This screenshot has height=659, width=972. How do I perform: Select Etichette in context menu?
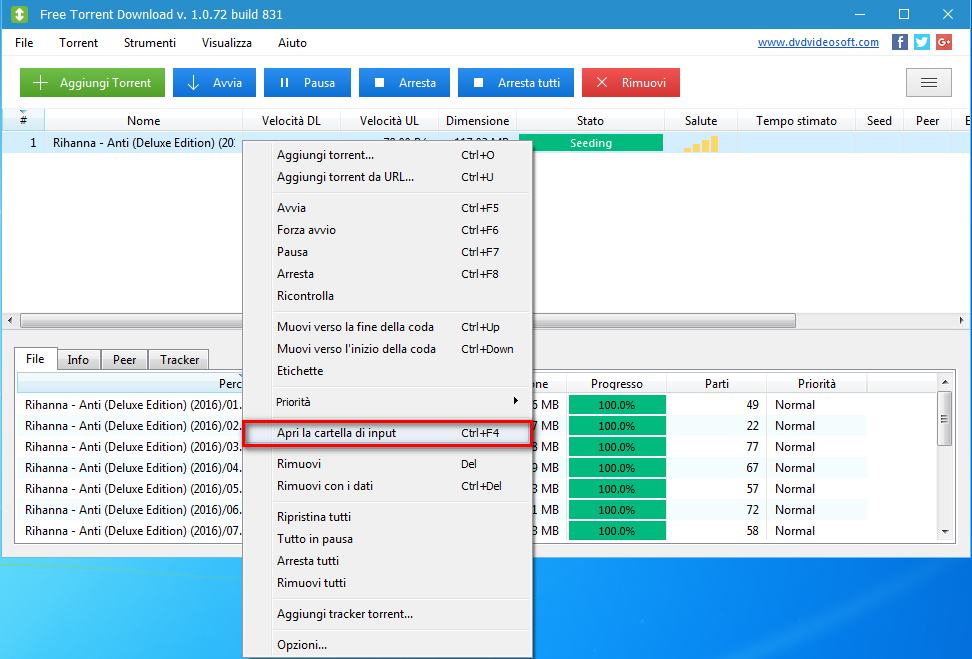pyautogui.click(x=387, y=371)
